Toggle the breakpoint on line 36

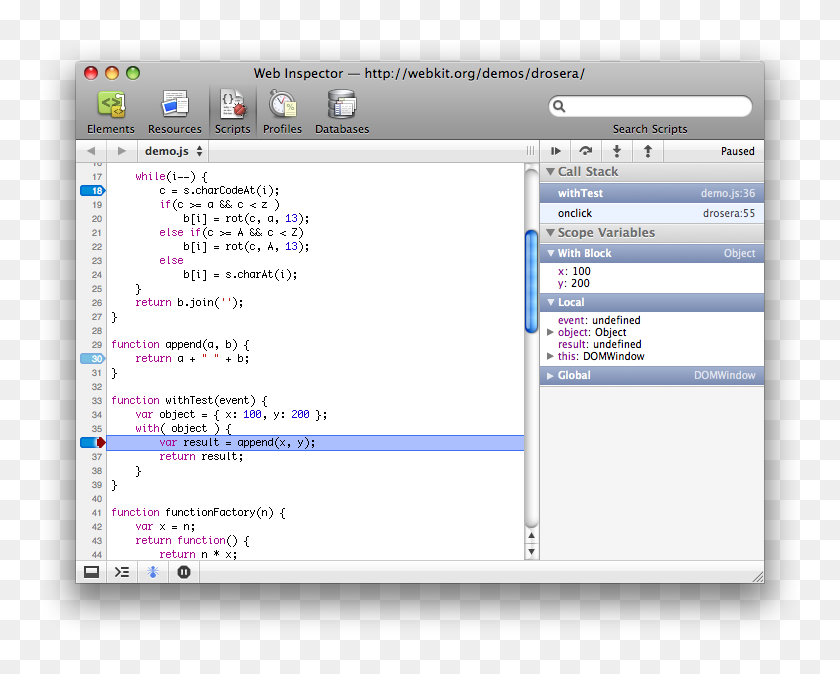coord(90,442)
